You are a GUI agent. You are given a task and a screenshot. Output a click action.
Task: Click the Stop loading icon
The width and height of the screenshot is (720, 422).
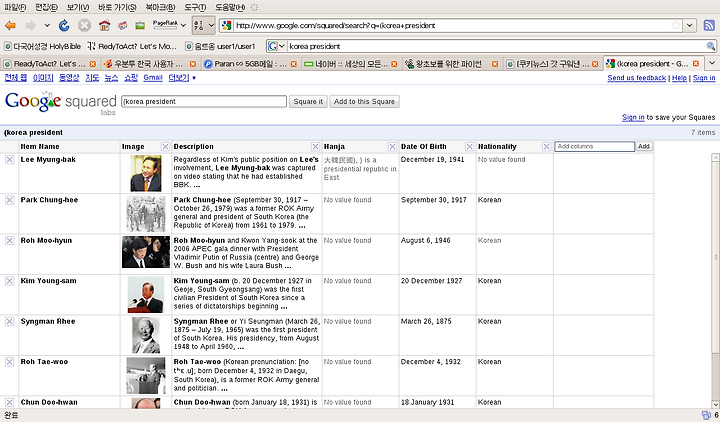(x=84, y=25)
